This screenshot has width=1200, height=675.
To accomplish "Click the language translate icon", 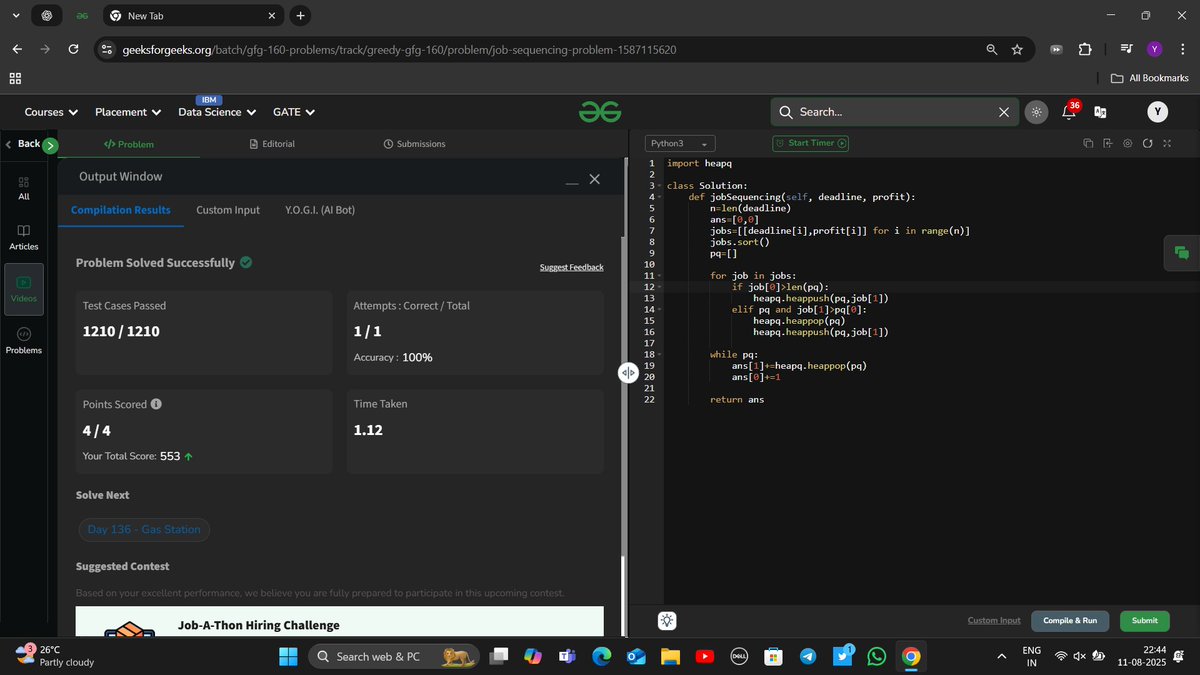I will (1101, 112).
